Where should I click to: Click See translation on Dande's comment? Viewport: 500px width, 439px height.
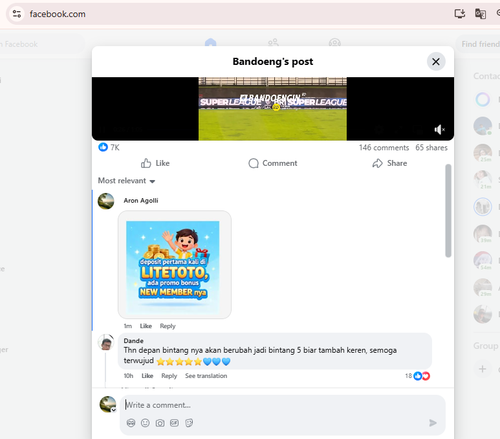click(206, 376)
